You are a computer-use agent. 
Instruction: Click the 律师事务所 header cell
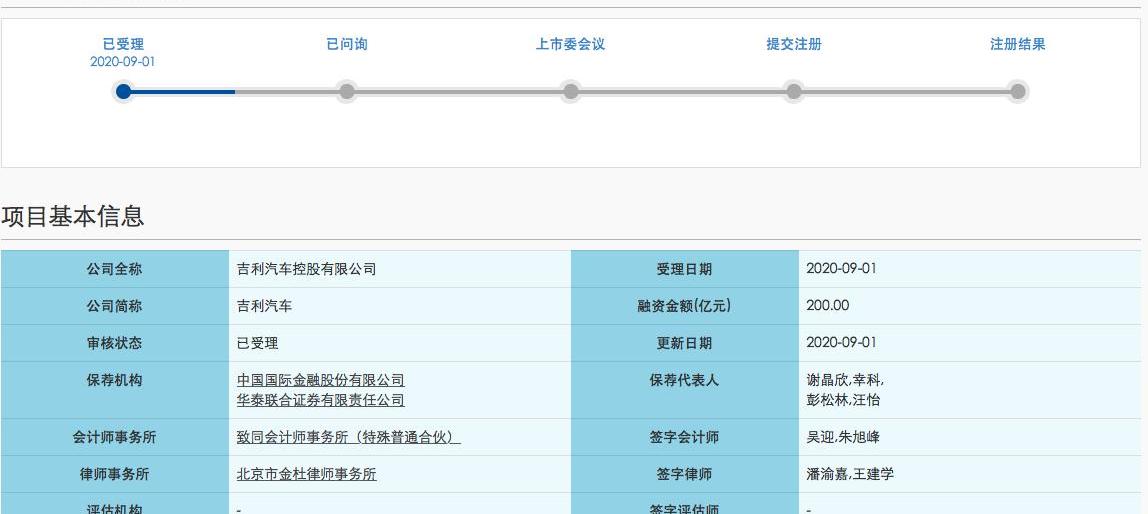(114, 474)
